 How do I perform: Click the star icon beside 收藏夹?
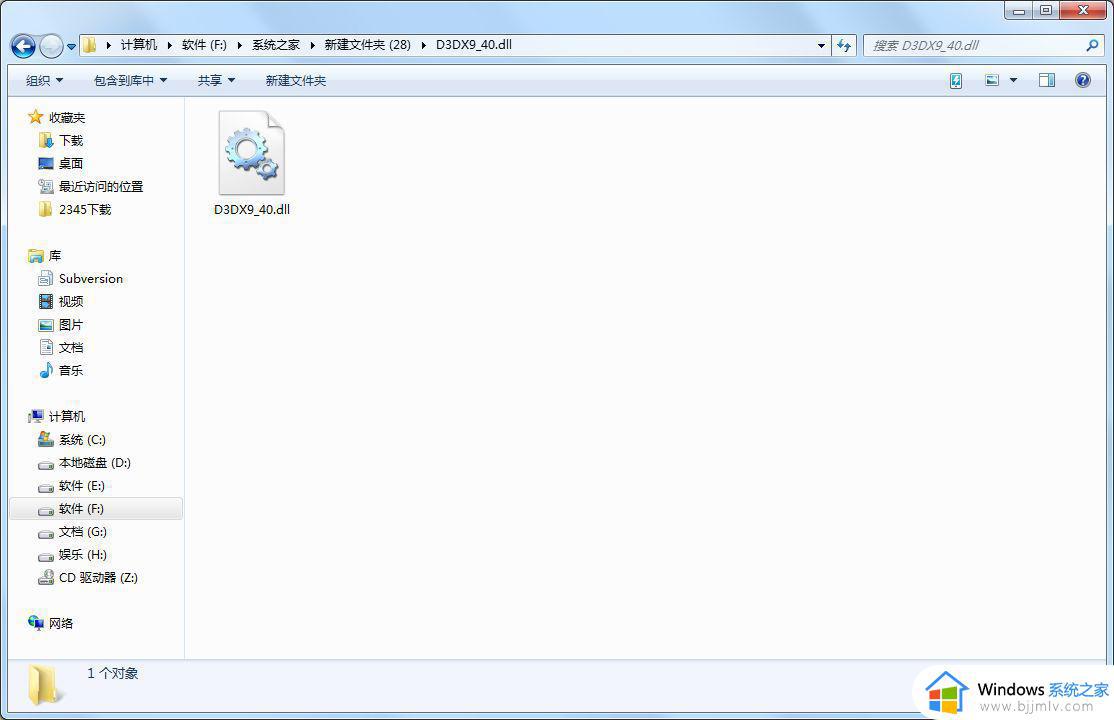click(36, 117)
